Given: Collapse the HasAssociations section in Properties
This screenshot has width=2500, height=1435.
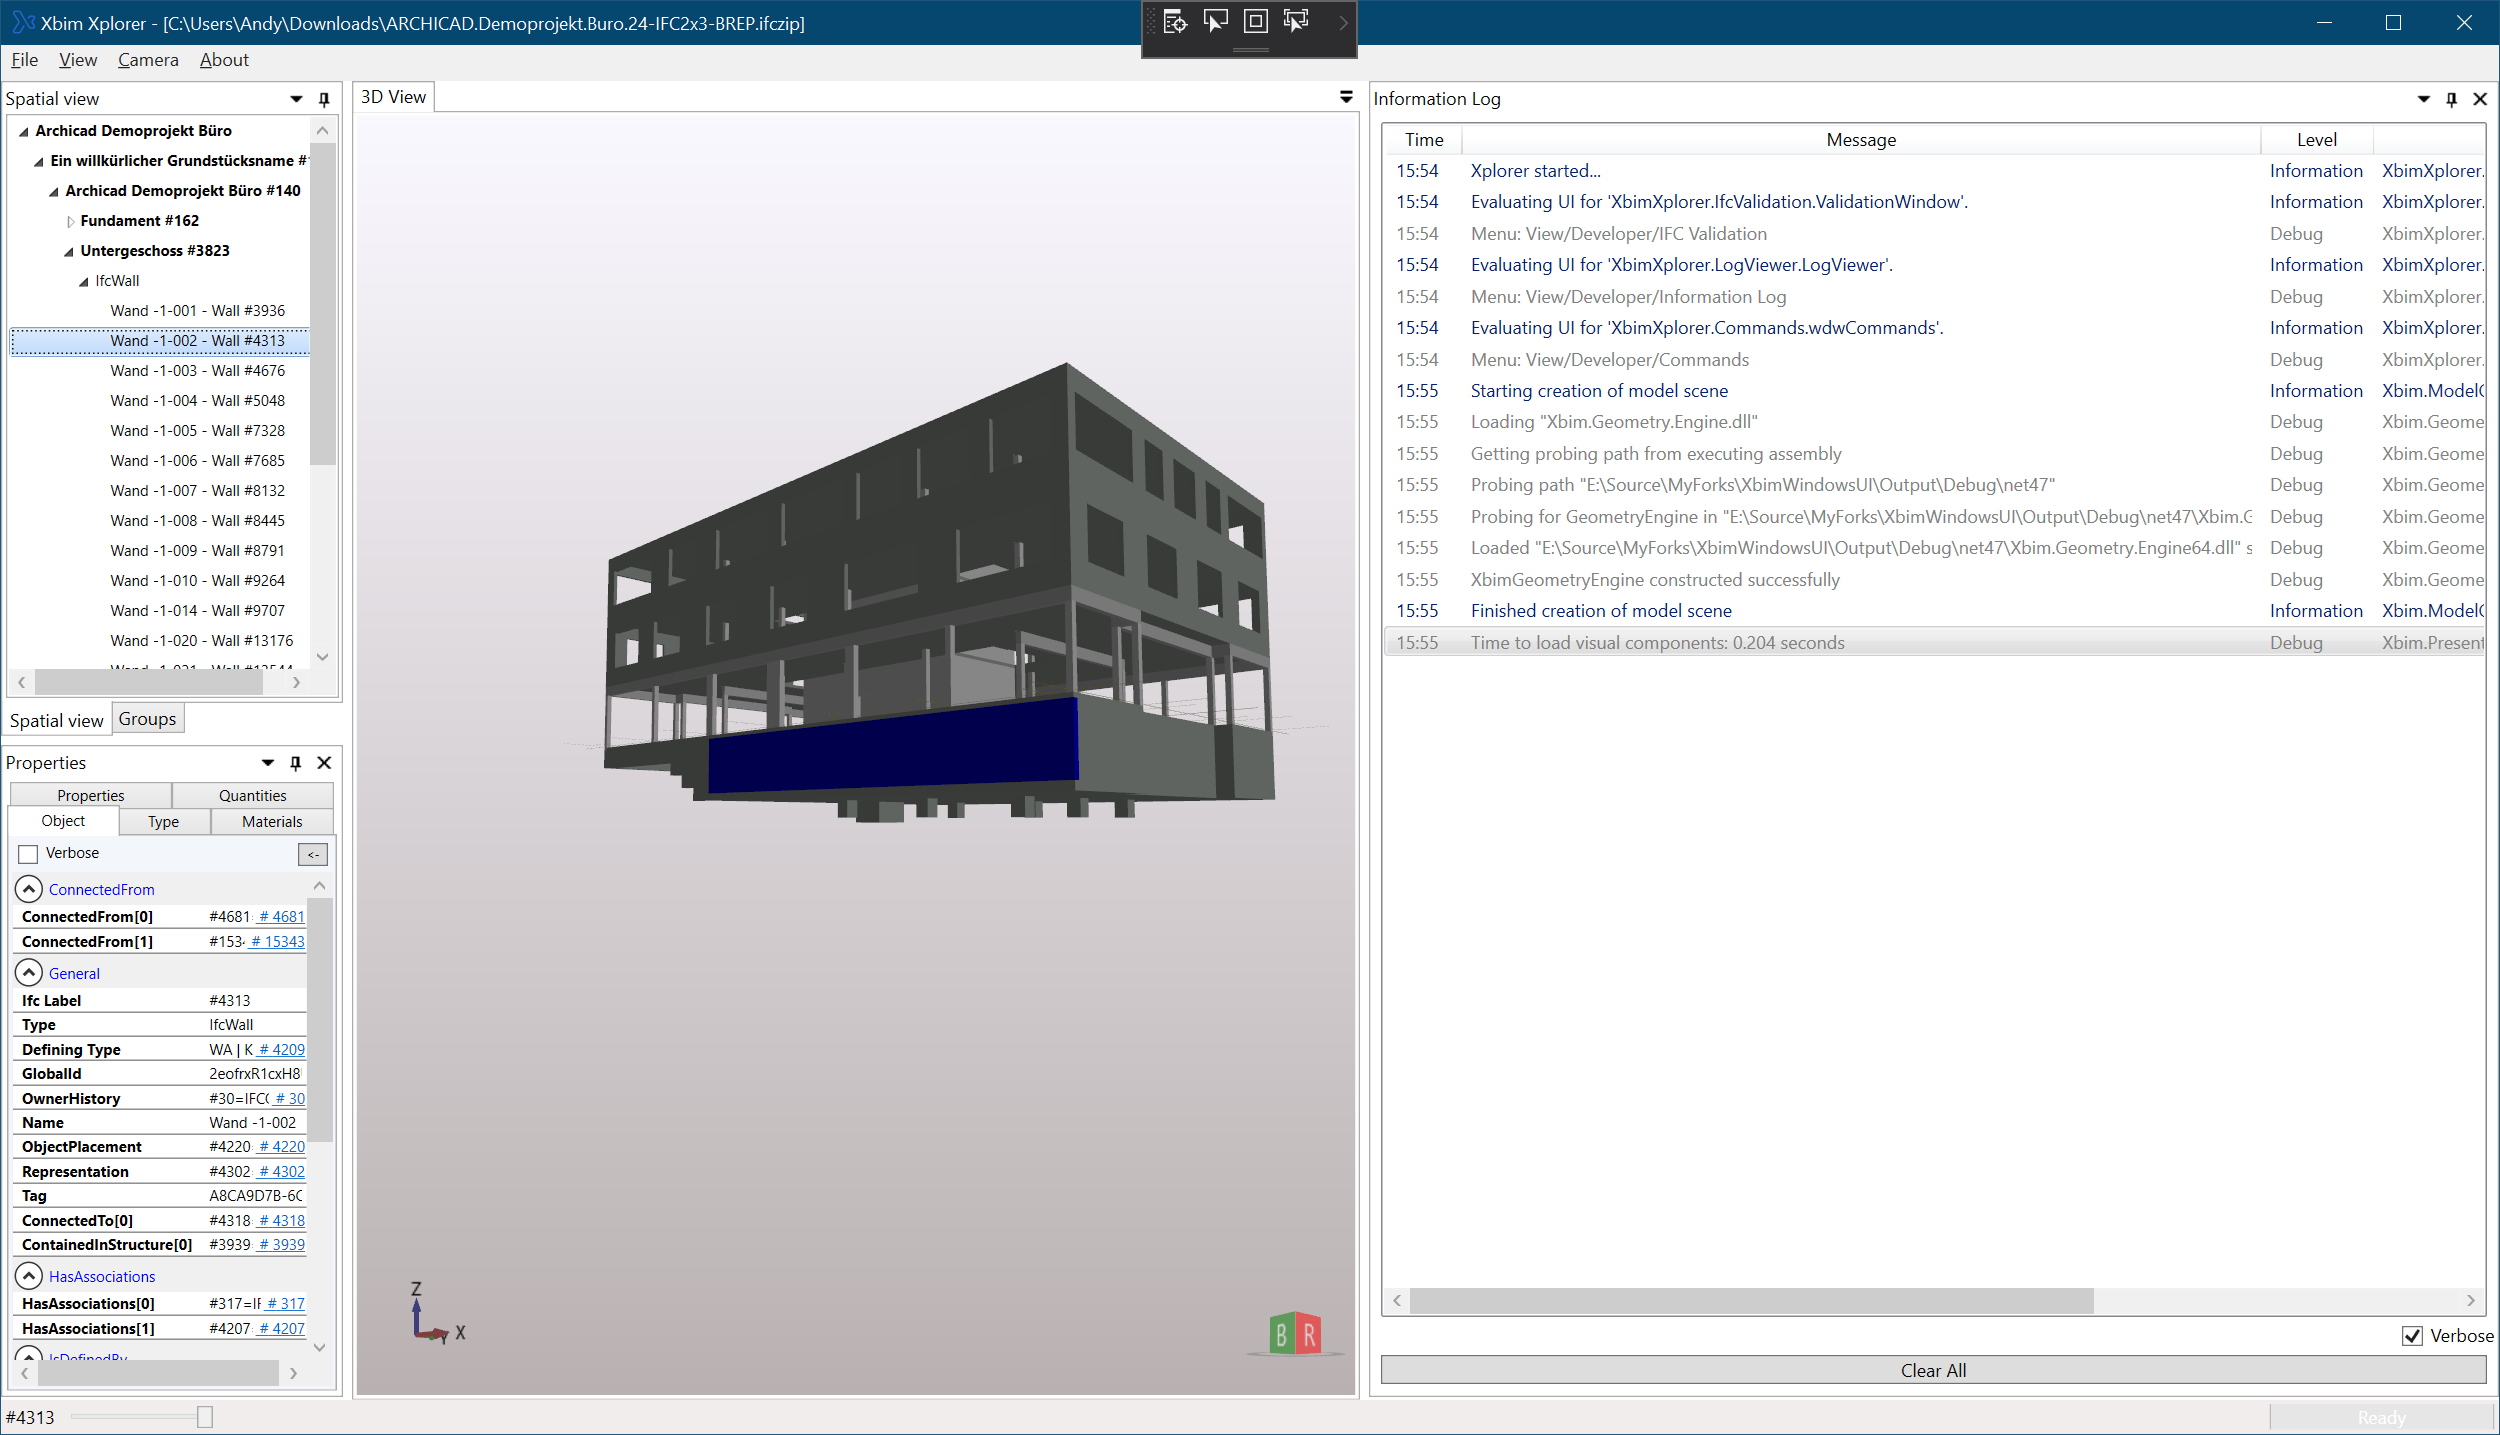Looking at the screenshot, I should tap(28, 1276).
